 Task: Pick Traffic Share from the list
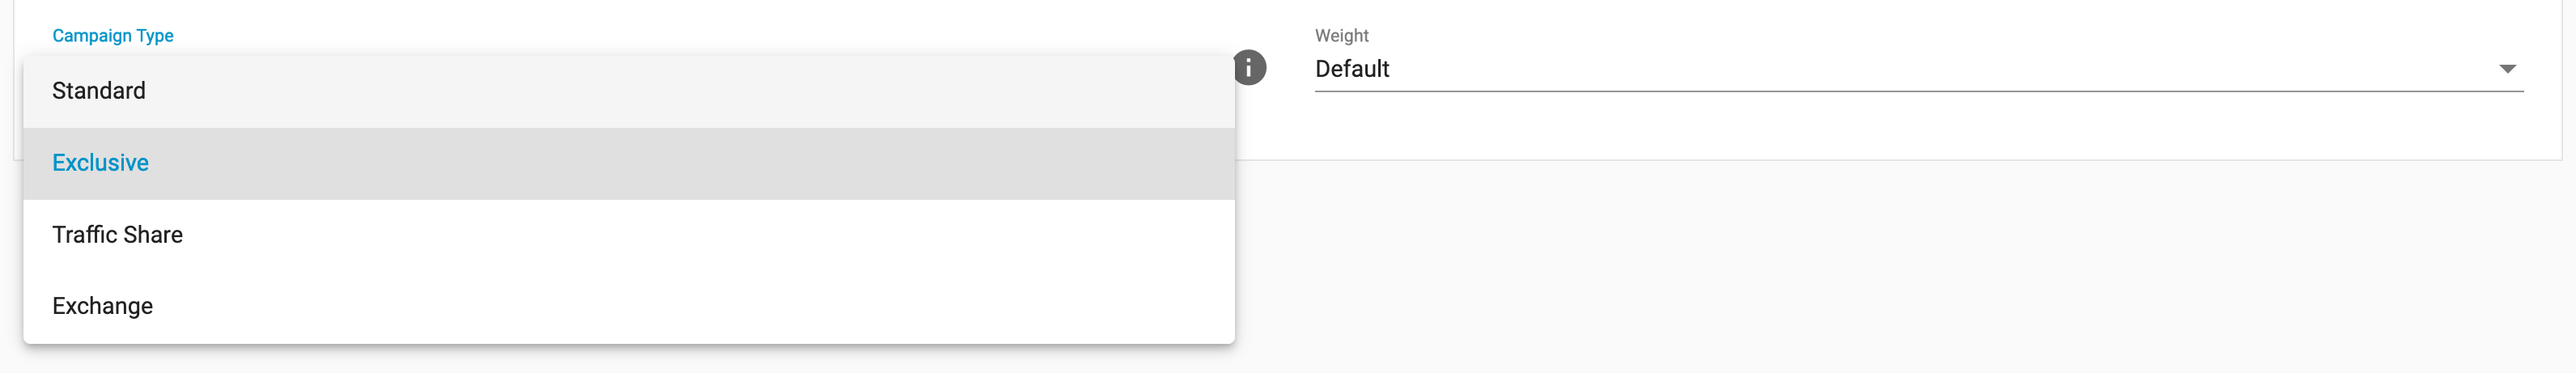(117, 235)
